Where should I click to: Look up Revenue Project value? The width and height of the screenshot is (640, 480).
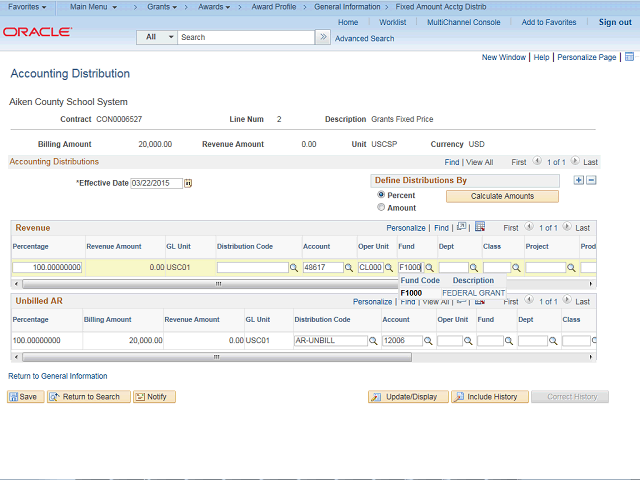pyautogui.click(x=571, y=268)
